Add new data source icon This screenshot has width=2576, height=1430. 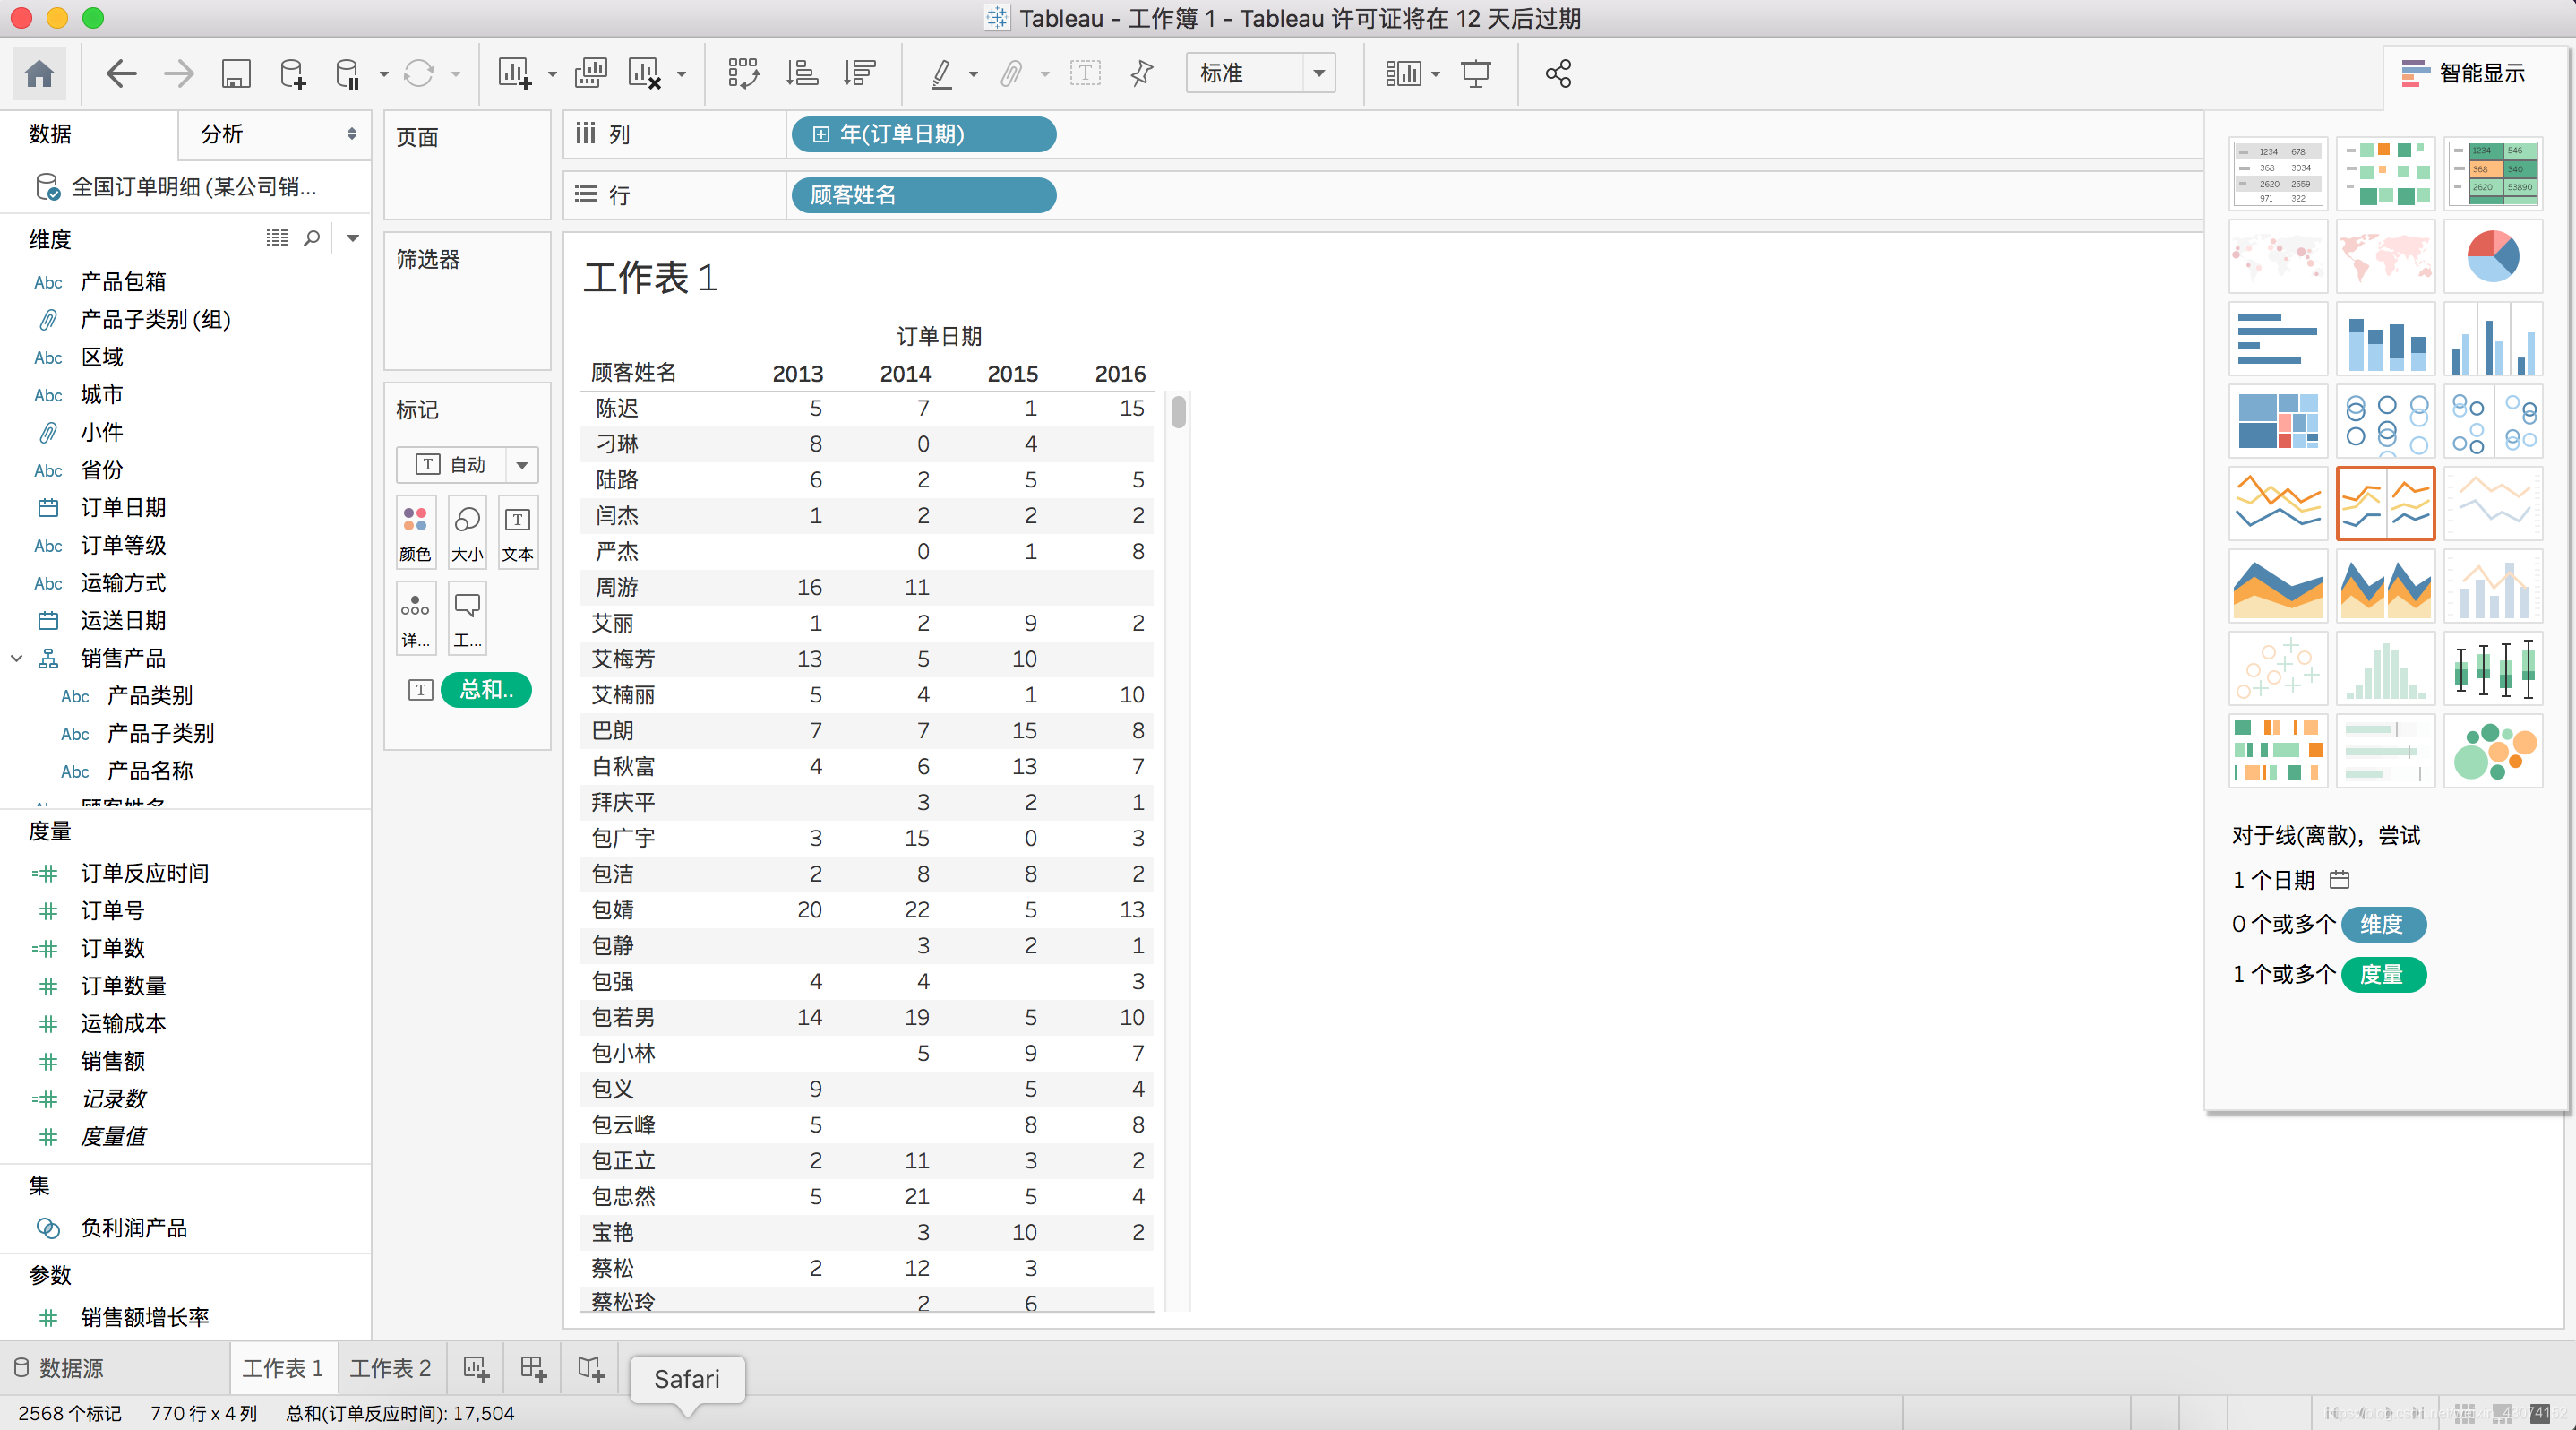(292, 73)
